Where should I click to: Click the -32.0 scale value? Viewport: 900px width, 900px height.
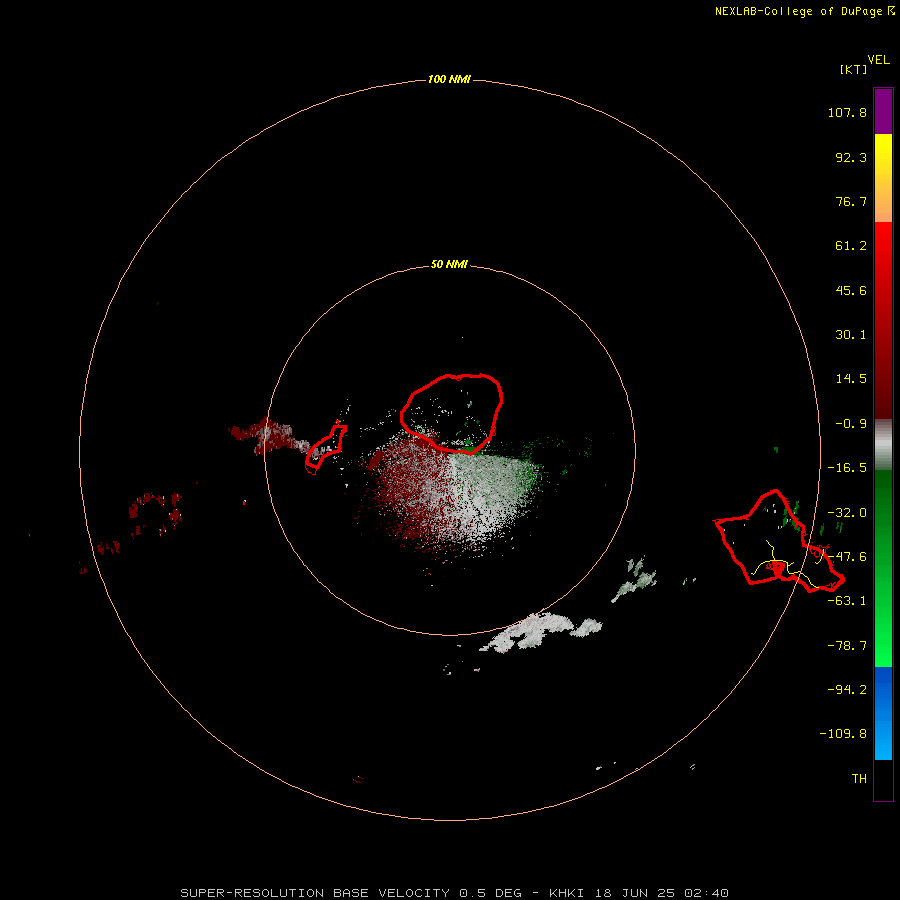(847, 513)
